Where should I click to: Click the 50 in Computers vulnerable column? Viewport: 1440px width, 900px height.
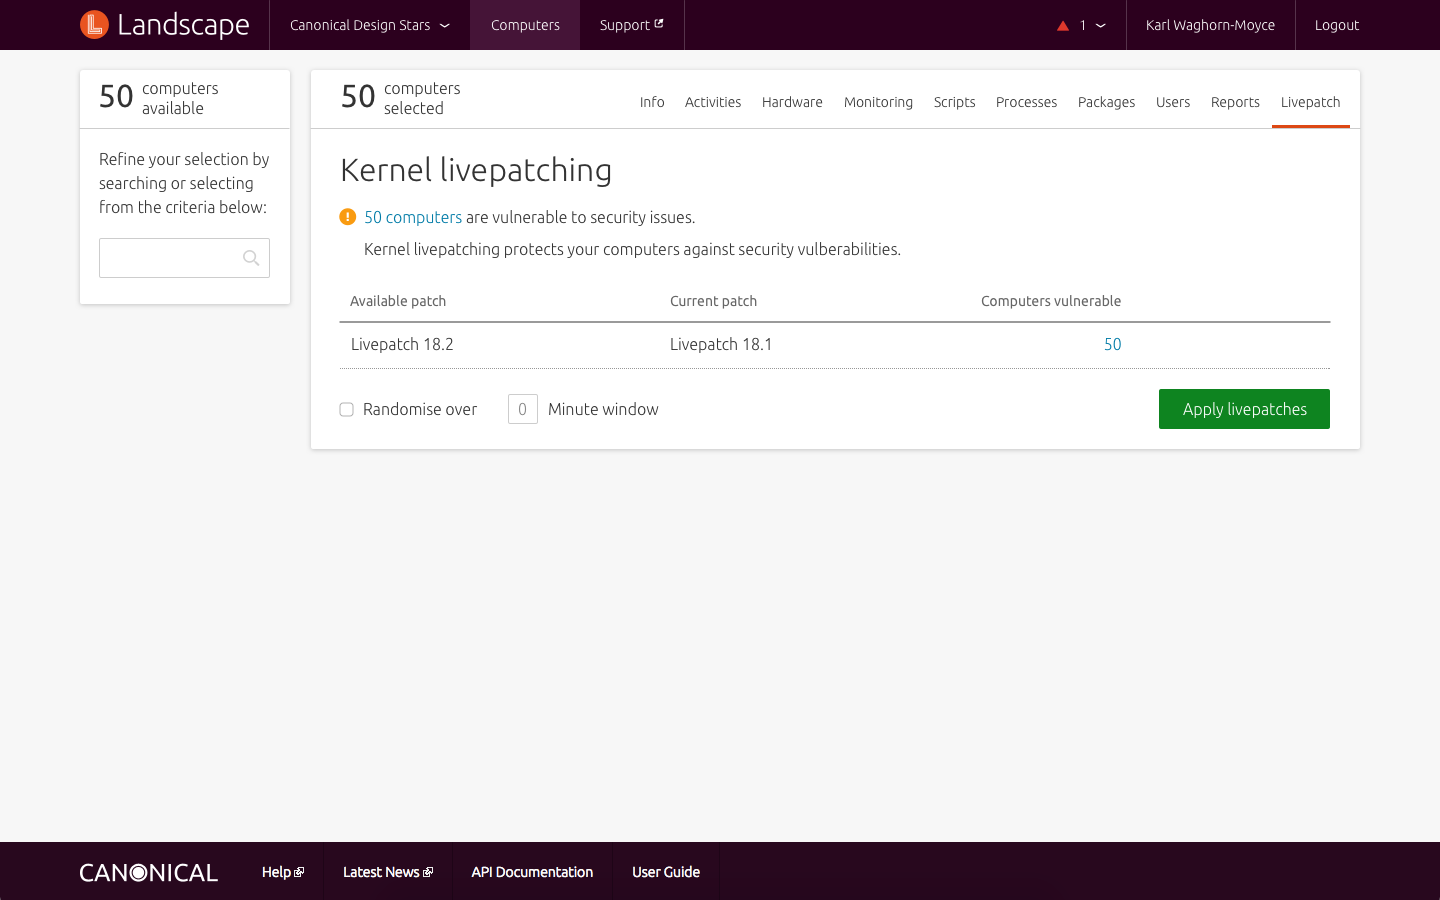[1112, 344]
